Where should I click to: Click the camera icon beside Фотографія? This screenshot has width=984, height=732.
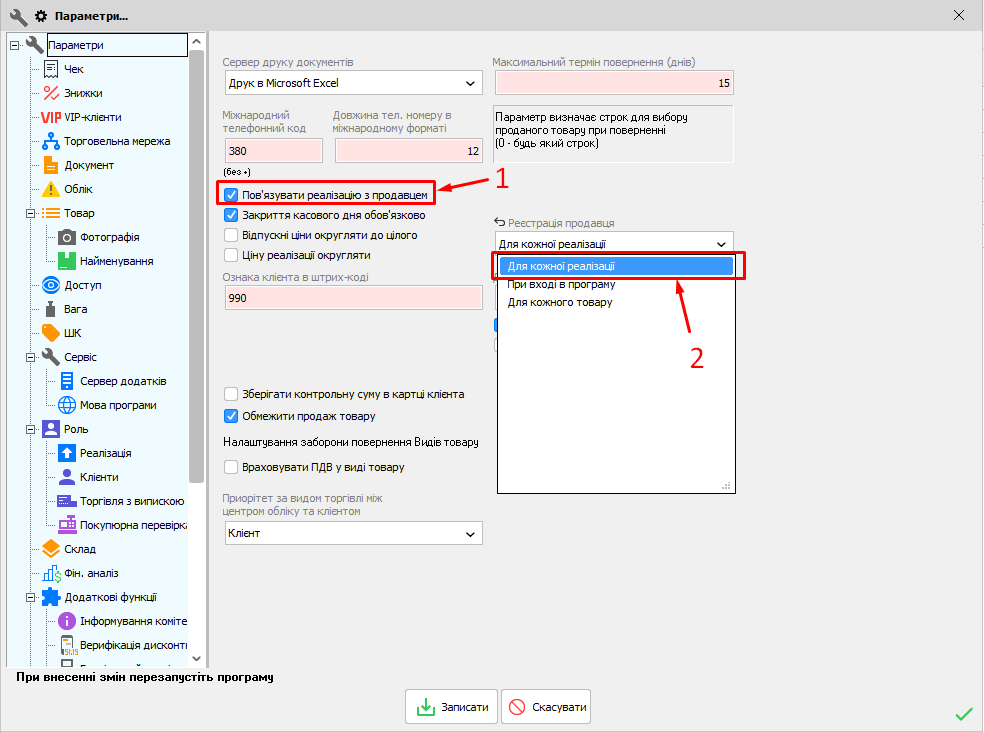(x=67, y=237)
